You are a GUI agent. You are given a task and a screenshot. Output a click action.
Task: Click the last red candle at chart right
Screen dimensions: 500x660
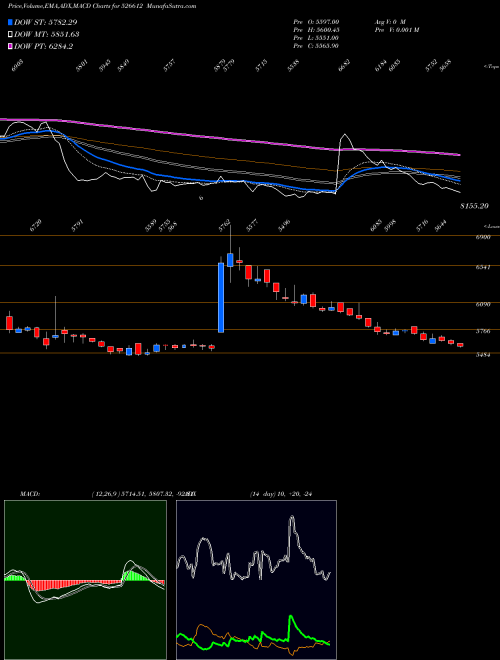tap(460, 345)
